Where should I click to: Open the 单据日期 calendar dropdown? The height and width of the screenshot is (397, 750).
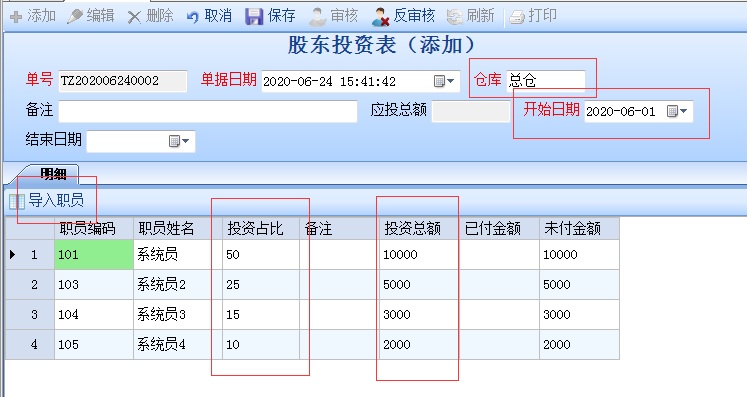pyautogui.click(x=444, y=81)
